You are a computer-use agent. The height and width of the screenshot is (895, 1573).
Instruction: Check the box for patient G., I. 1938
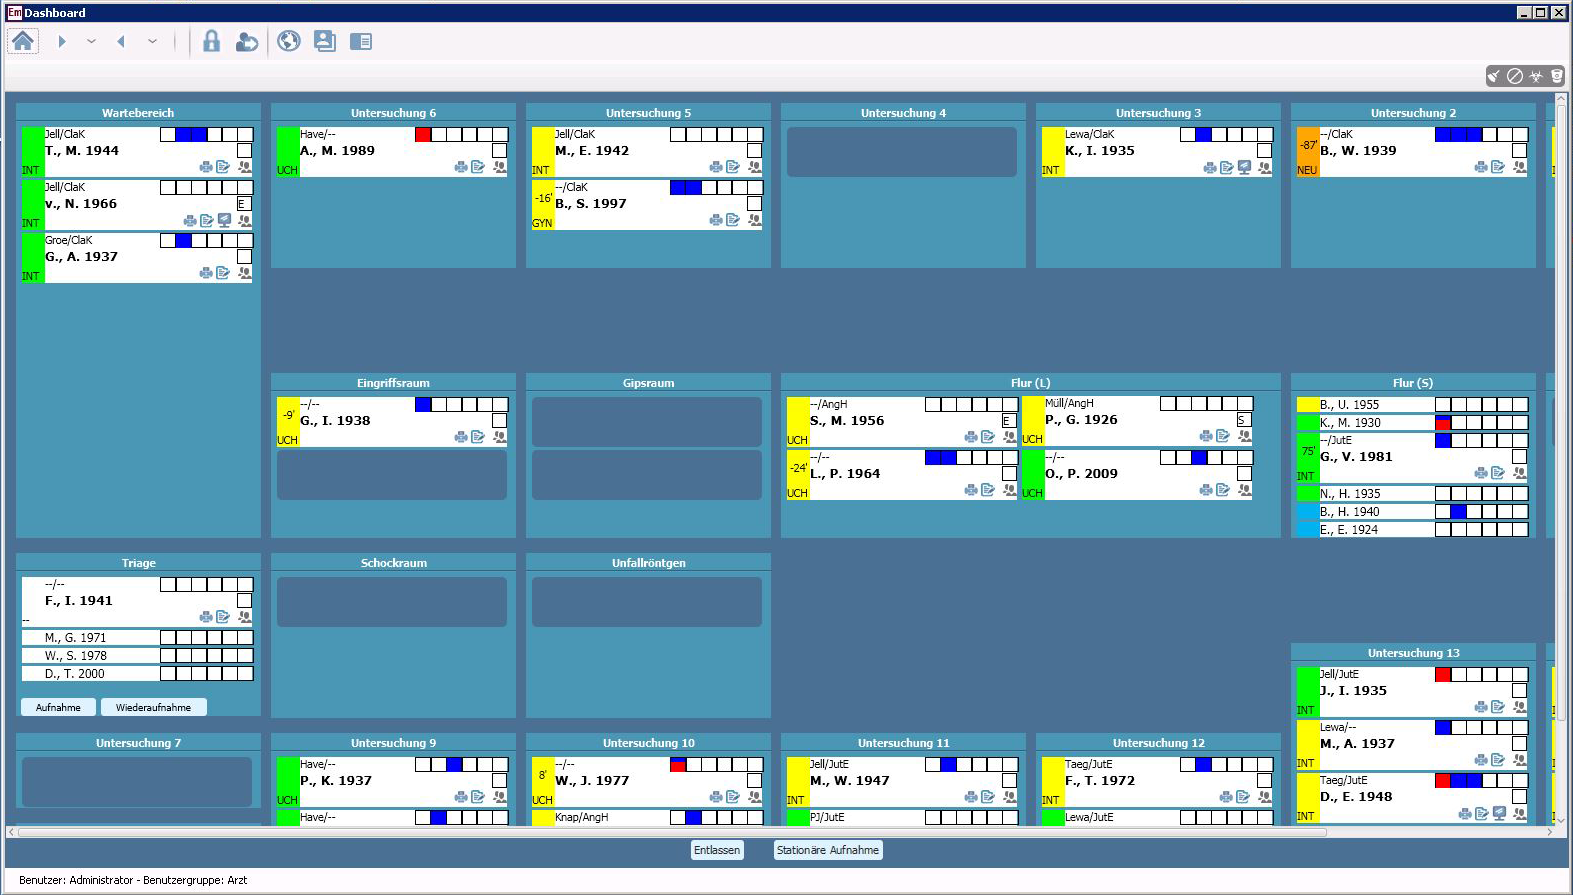coord(499,421)
